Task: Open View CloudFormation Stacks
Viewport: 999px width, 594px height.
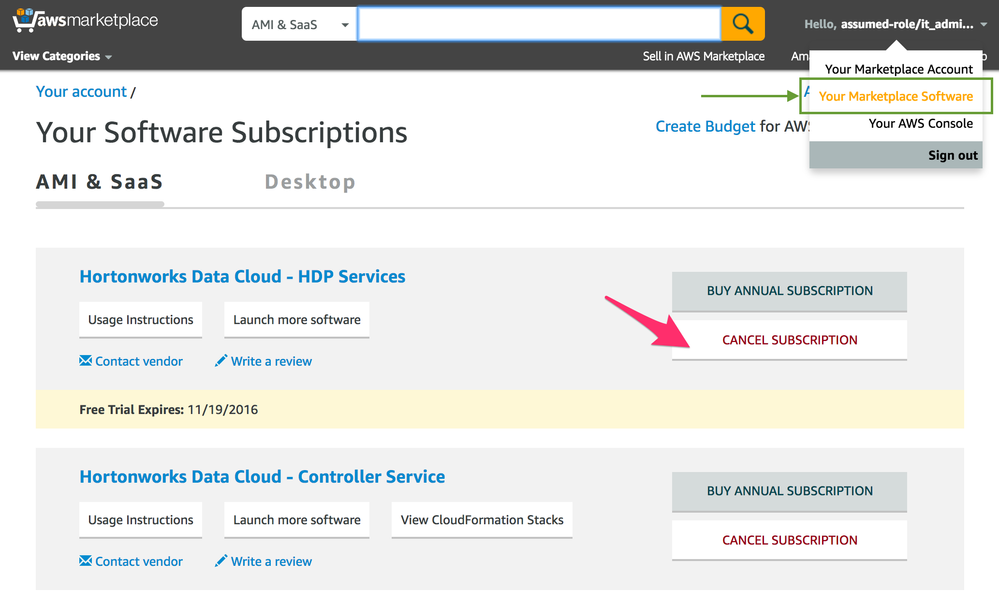Action: 482,520
